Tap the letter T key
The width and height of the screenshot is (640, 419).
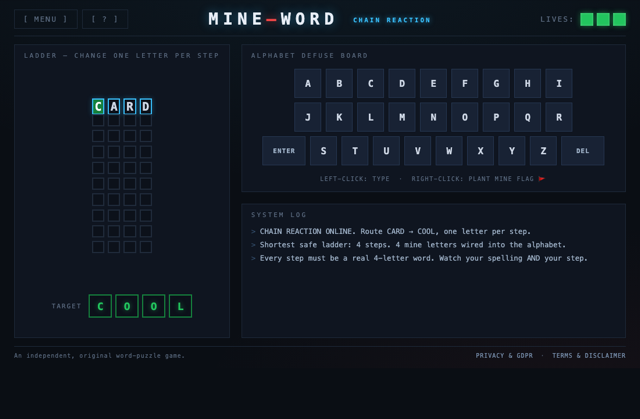click(355, 151)
